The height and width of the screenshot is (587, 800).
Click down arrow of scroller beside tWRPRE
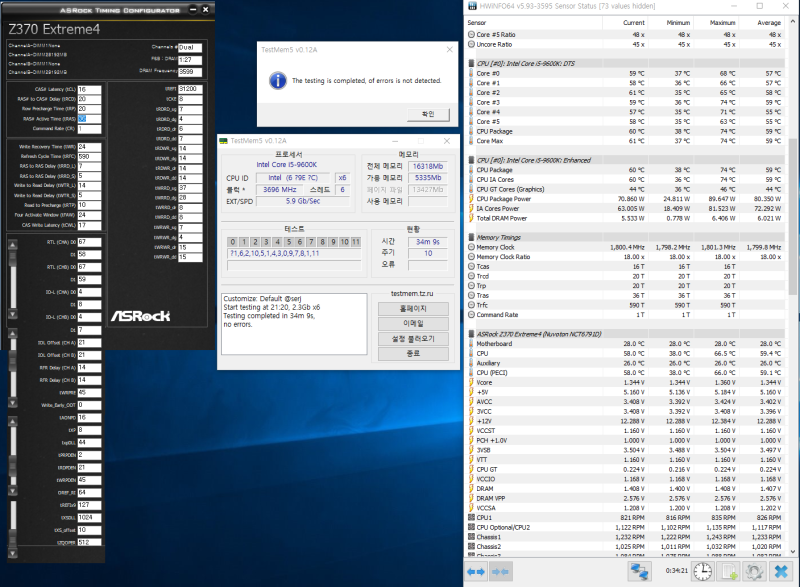tap(13, 402)
